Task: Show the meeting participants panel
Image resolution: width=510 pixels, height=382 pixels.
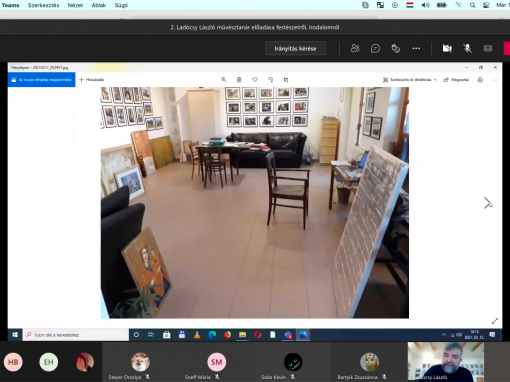Action: pyautogui.click(x=355, y=48)
